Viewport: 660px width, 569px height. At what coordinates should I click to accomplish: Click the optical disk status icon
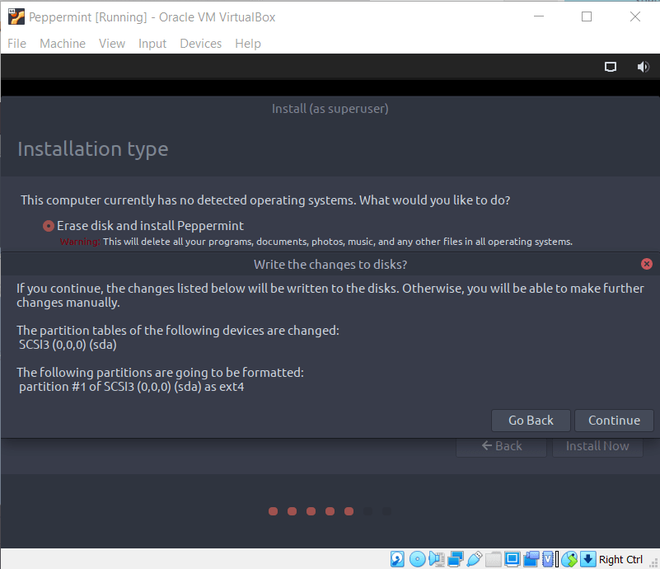[418, 559]
